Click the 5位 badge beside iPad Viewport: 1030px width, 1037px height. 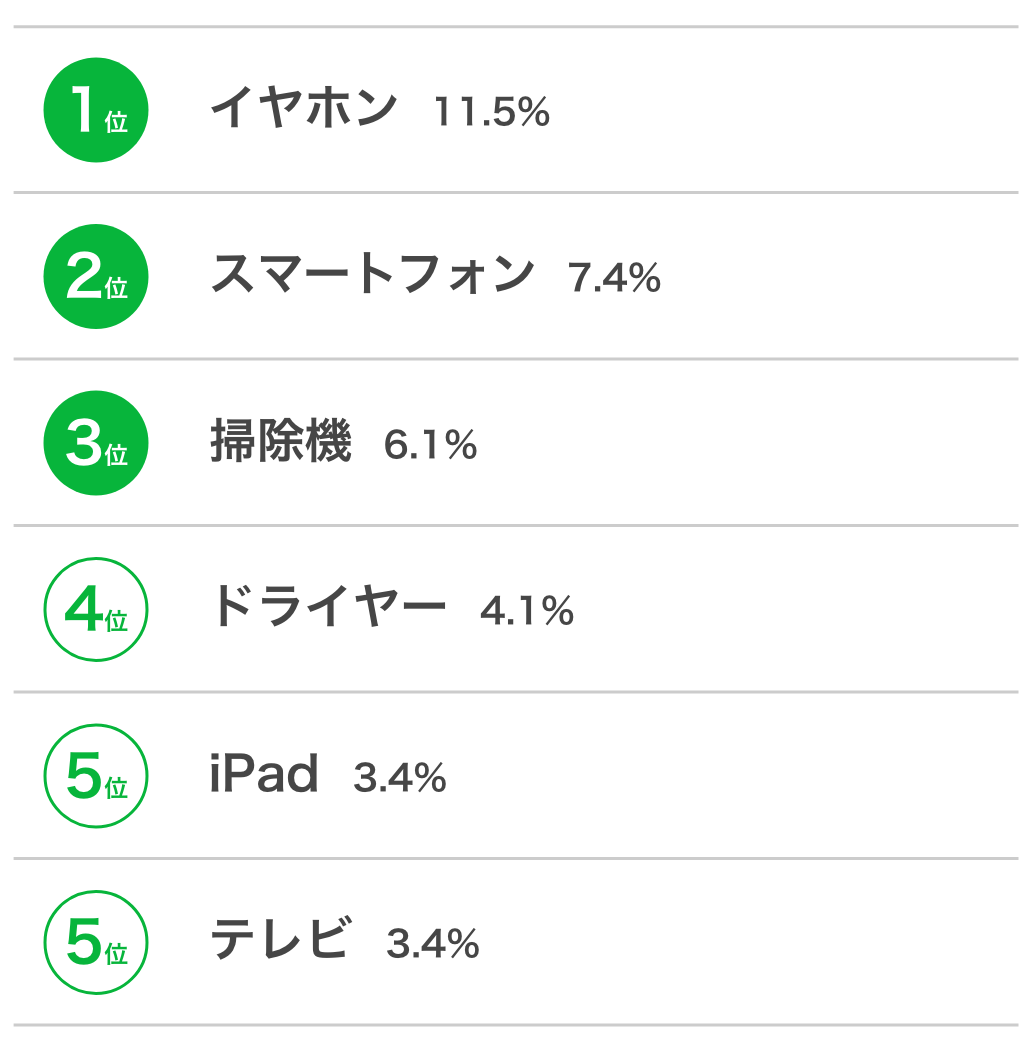coord(96,776)
